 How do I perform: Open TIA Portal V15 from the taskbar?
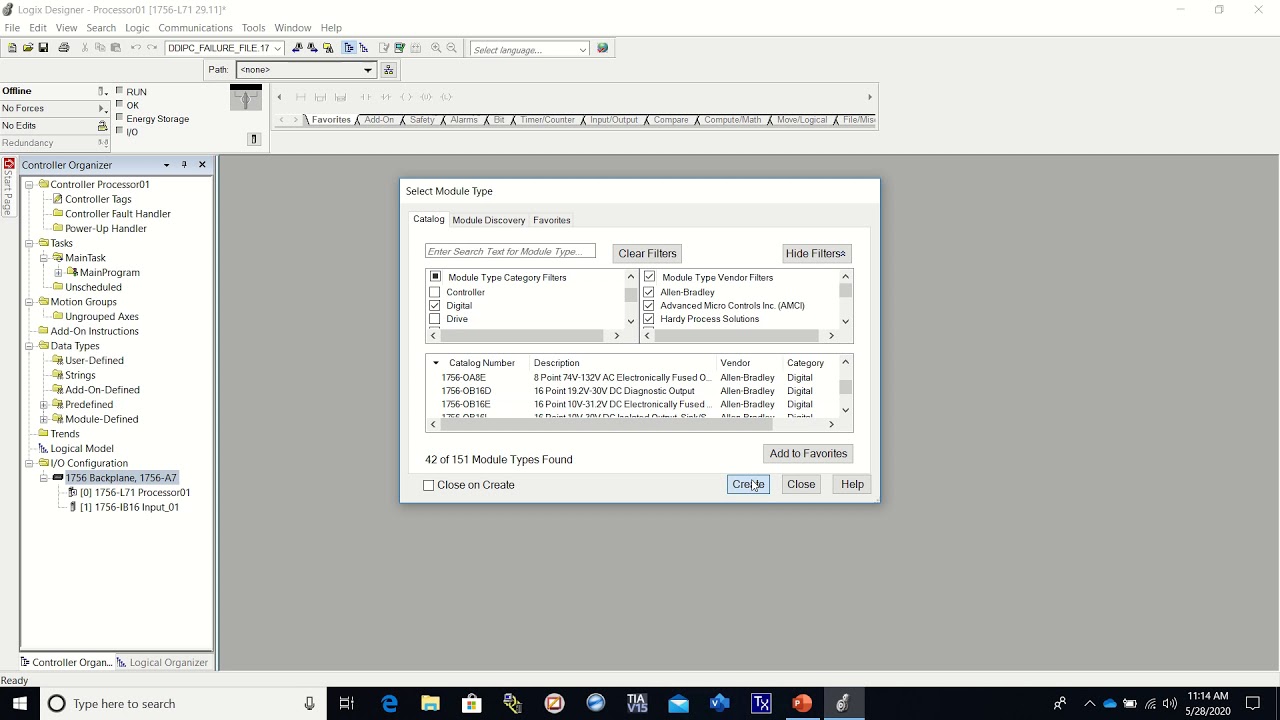coord(637,703)
